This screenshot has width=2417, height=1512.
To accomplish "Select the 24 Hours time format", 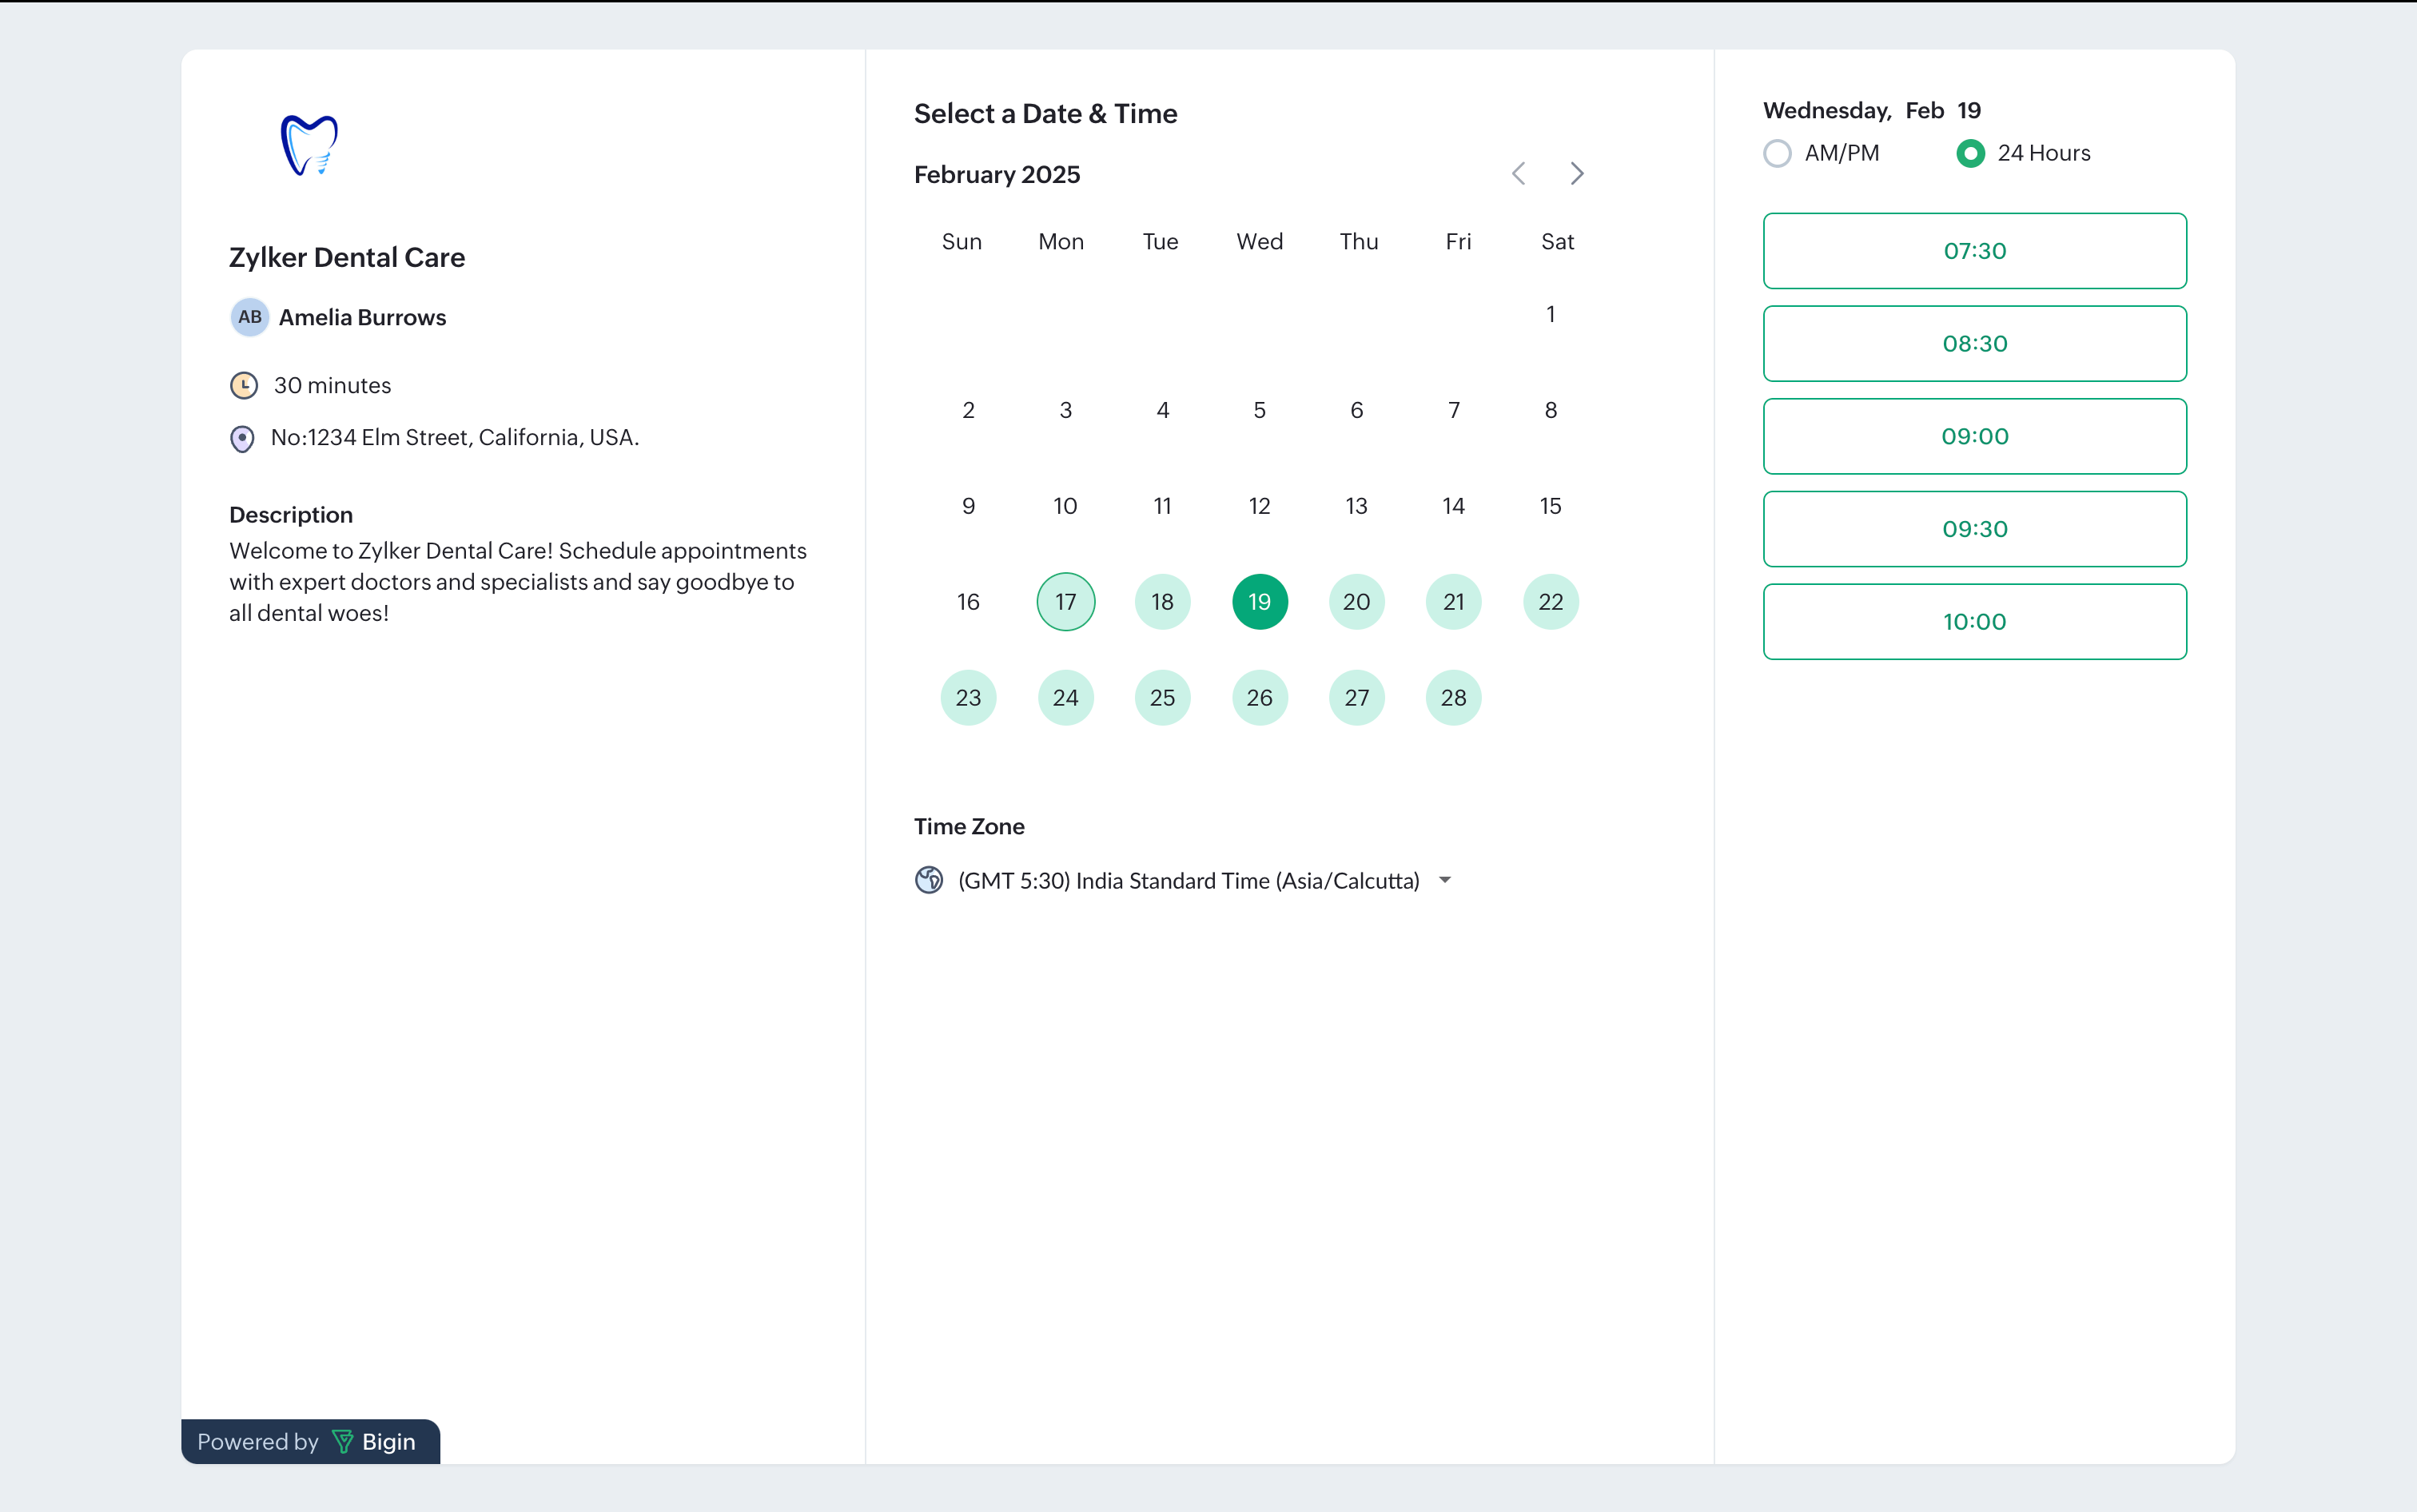I will [x=1970, y=153].
